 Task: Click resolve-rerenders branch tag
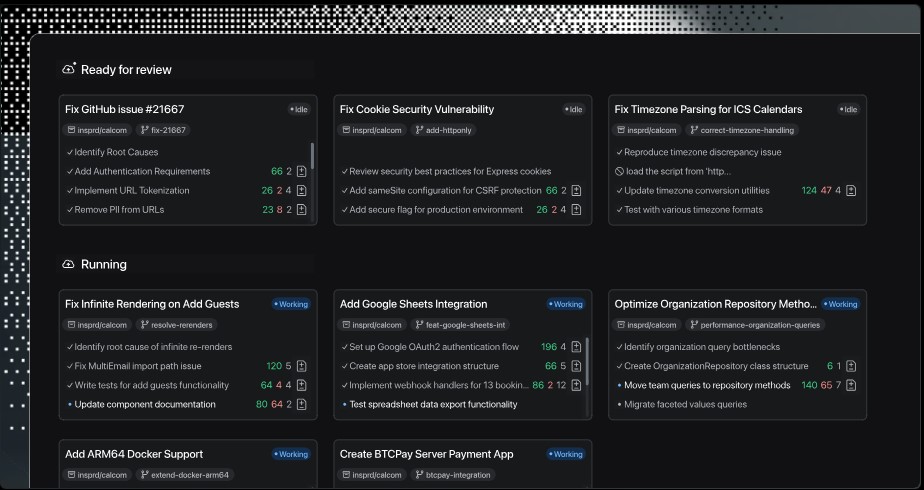point(177,325)
